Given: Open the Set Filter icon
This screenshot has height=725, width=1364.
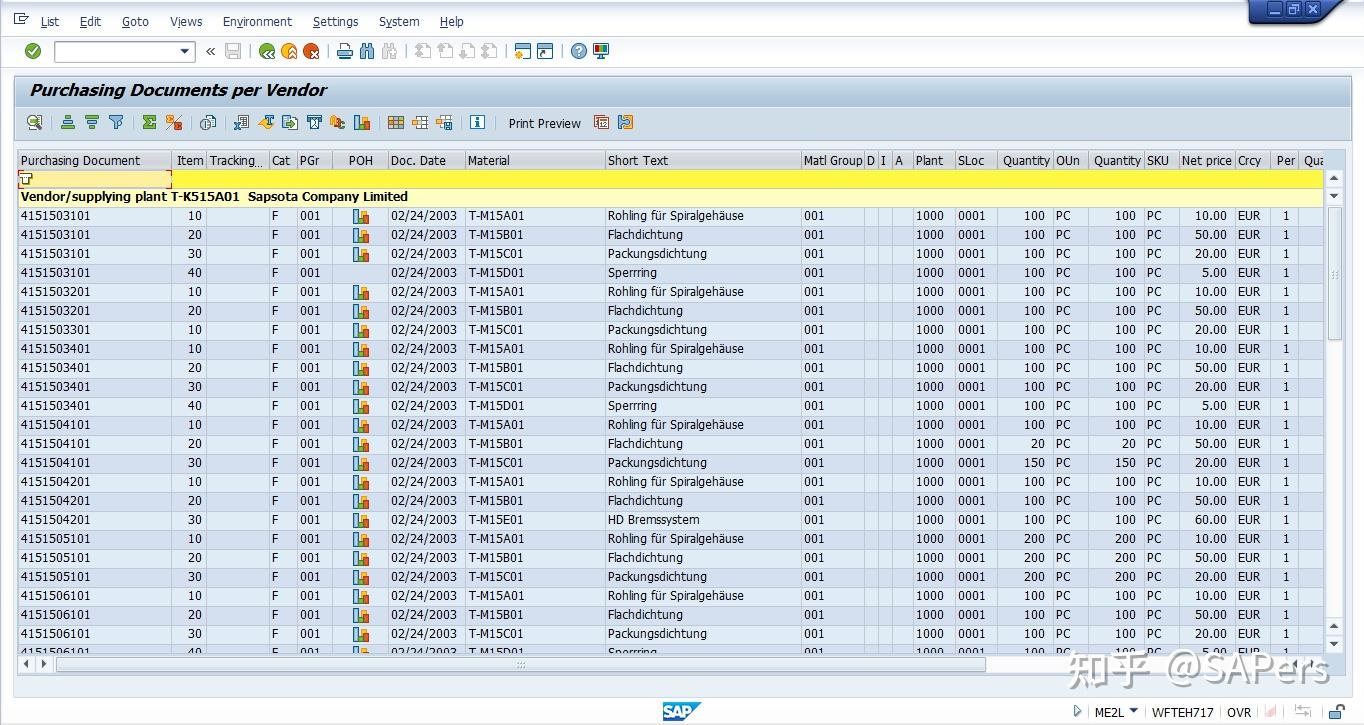Looking at the screenshot, I should click(115, 122).
